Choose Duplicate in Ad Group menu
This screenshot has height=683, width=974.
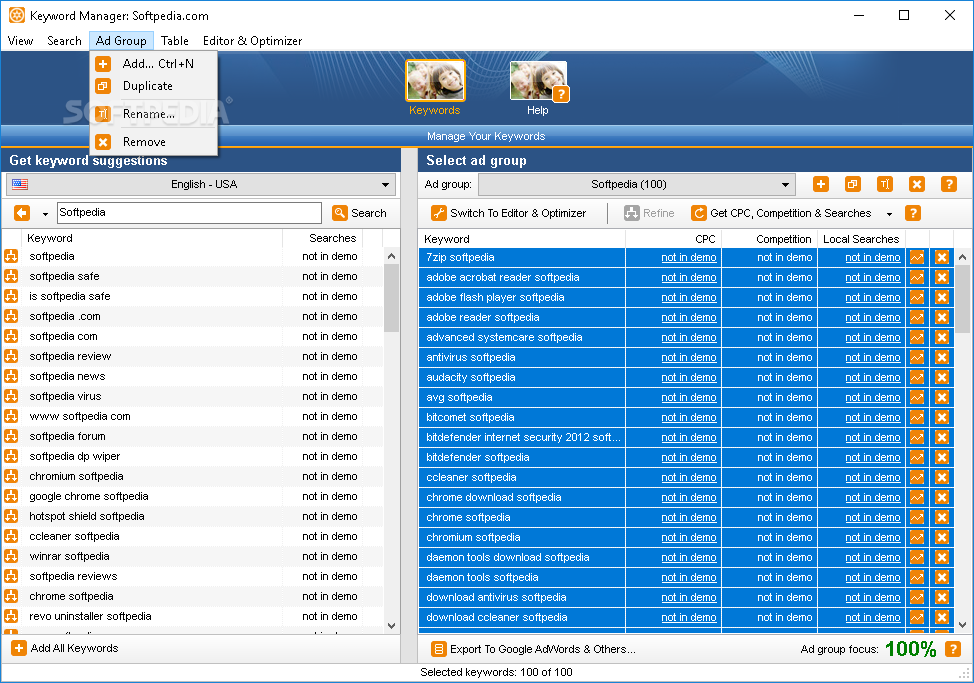point(153,86)
